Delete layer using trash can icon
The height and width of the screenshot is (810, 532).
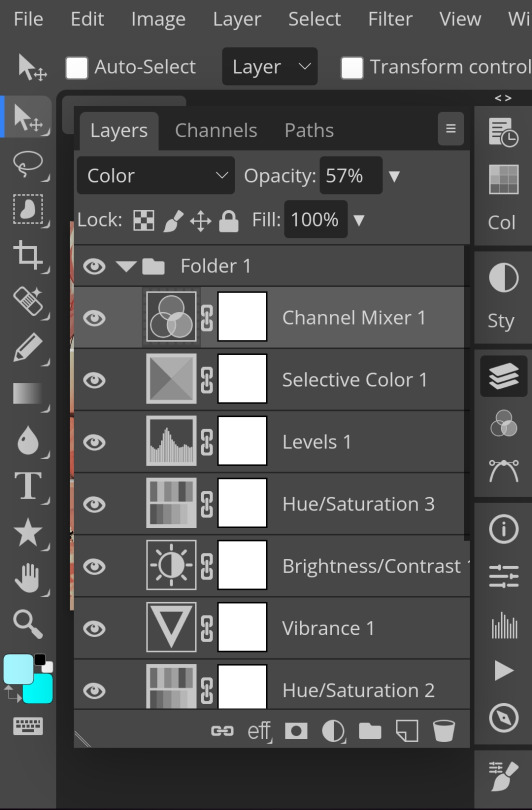[x=444, y=731]
